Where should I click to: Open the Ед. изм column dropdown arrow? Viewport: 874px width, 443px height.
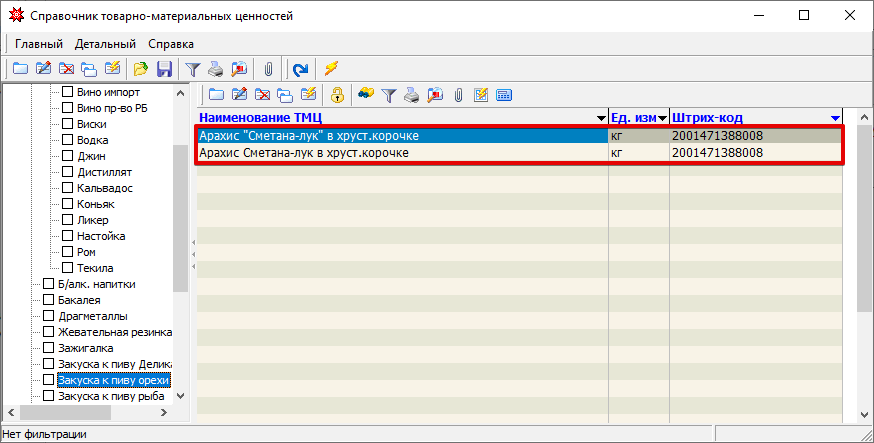point(662,118)
